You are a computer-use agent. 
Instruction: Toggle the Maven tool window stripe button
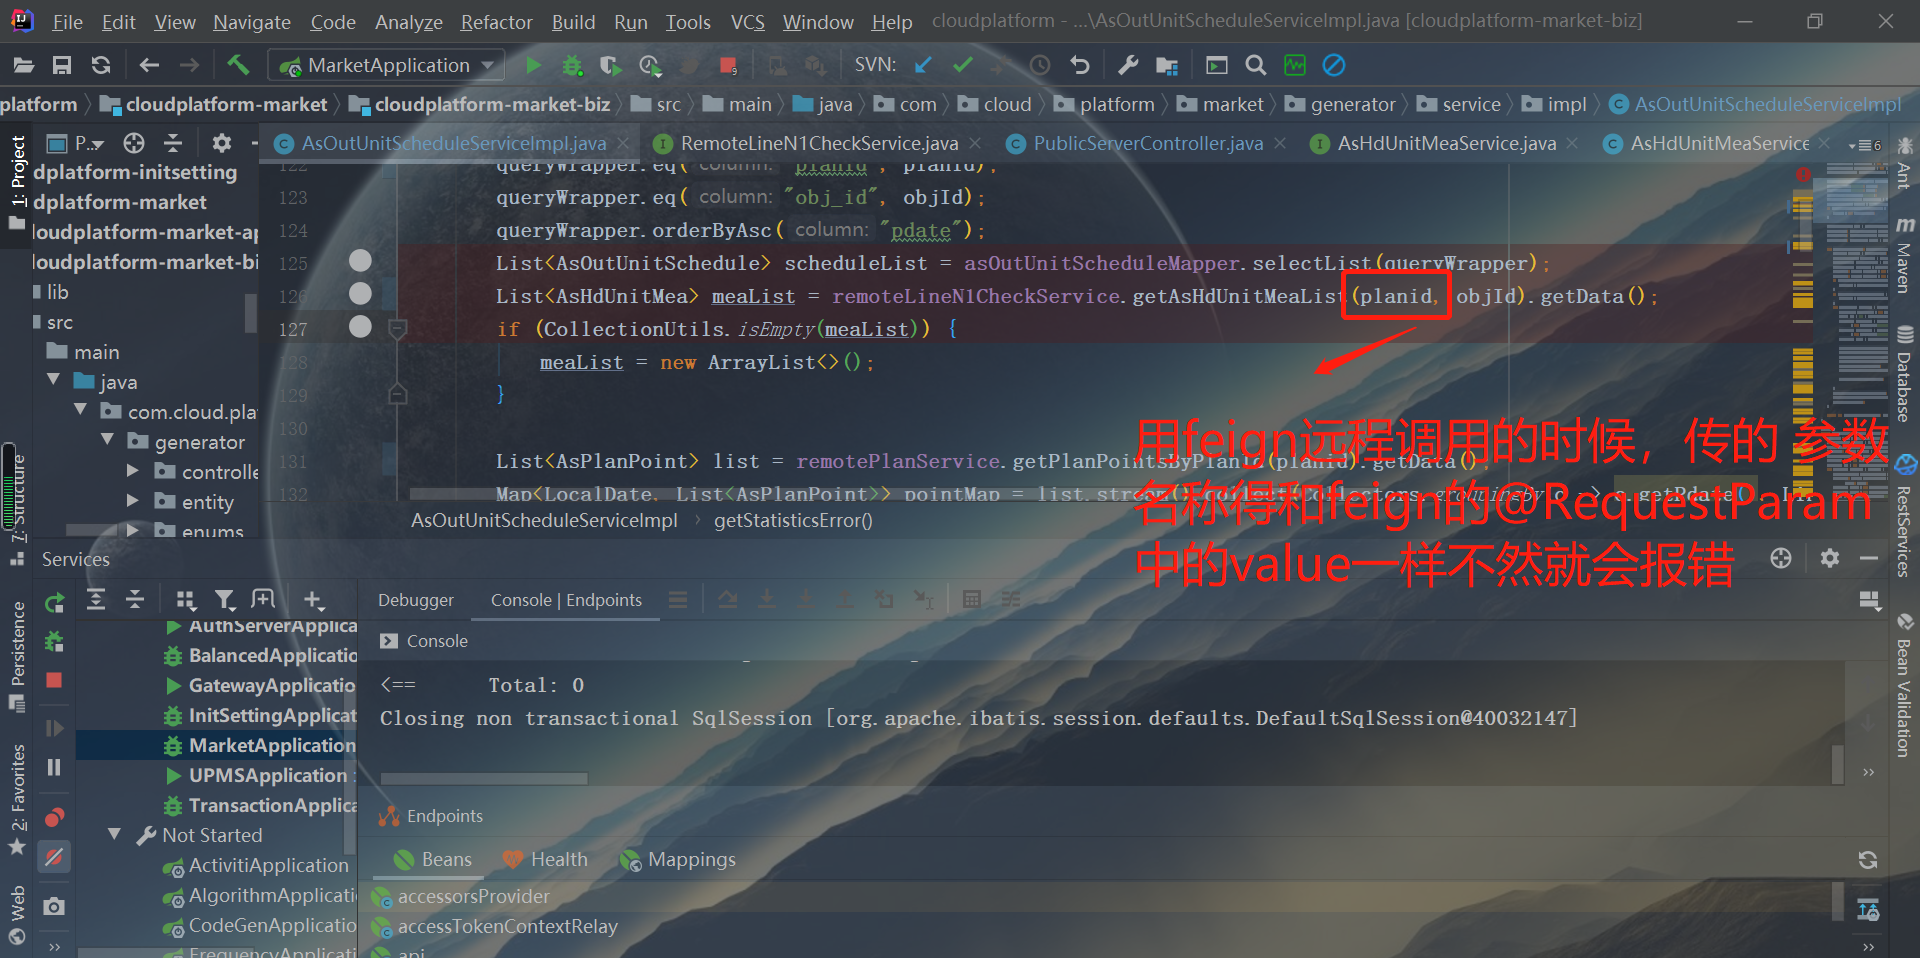[1904, 256]
